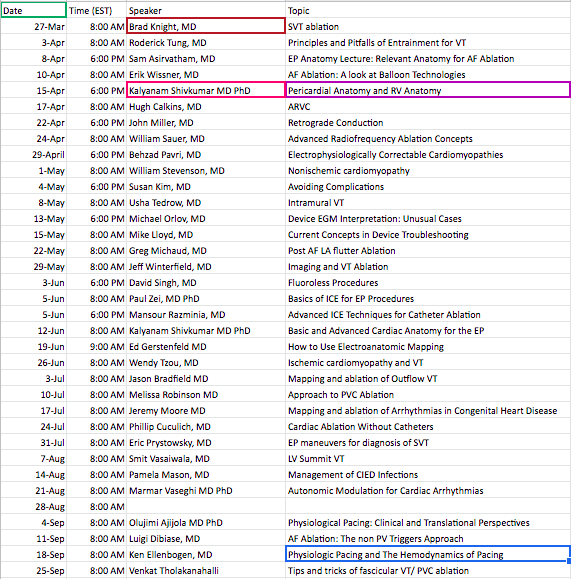
Task: Click the Greg Michaud, MD cell
Action: tap(206, 250)
